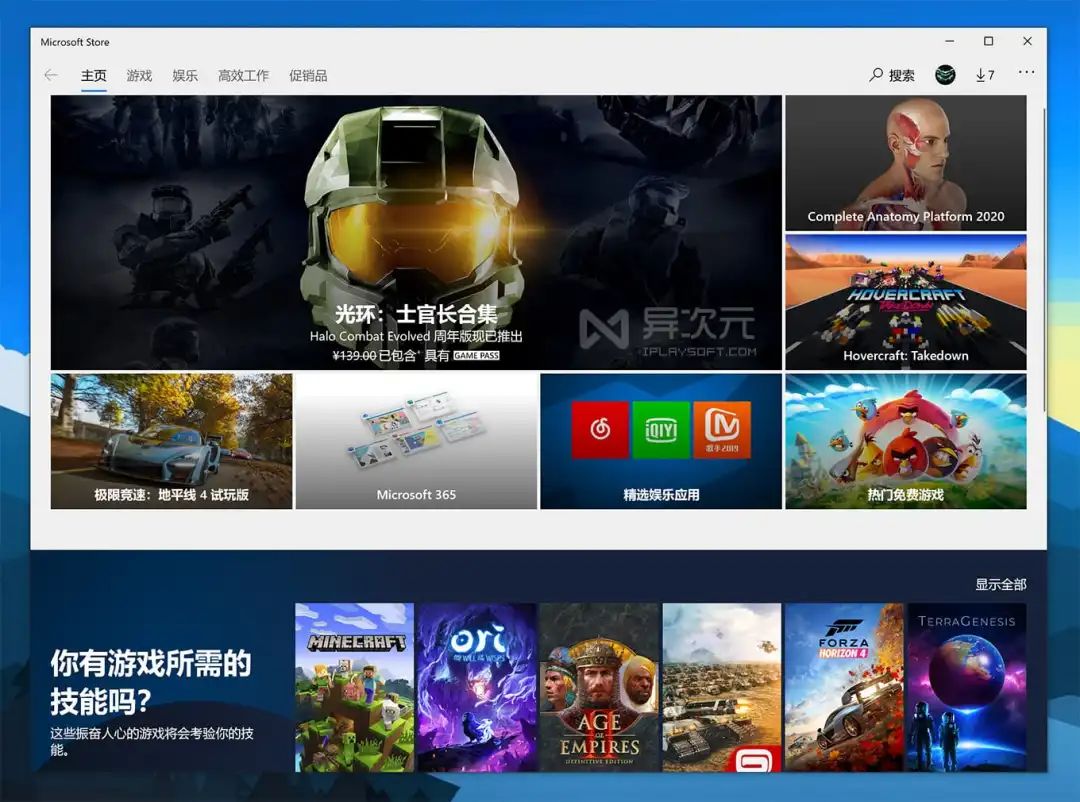Open the Halo 光环：士官长合集 banner

(x=416, y=232)
